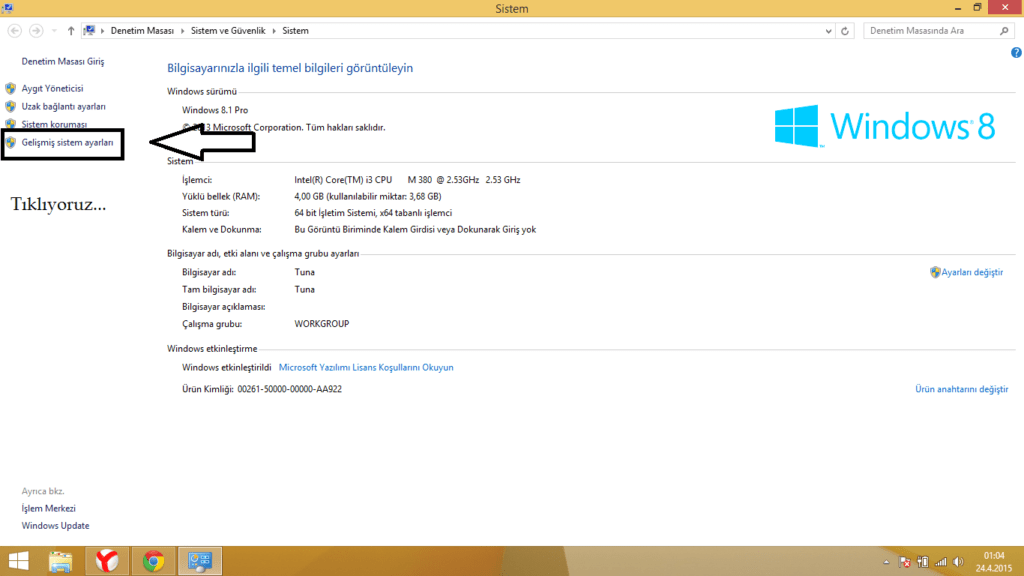Click the volume speaker tray icon
Image resolution: width=1024 pixels, height=576 pixels.
959,562
